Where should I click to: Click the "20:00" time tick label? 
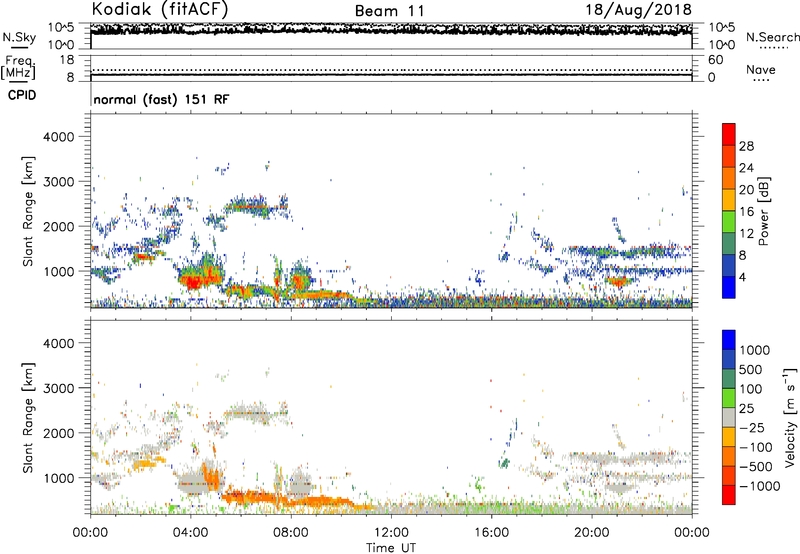click(592, 533)
